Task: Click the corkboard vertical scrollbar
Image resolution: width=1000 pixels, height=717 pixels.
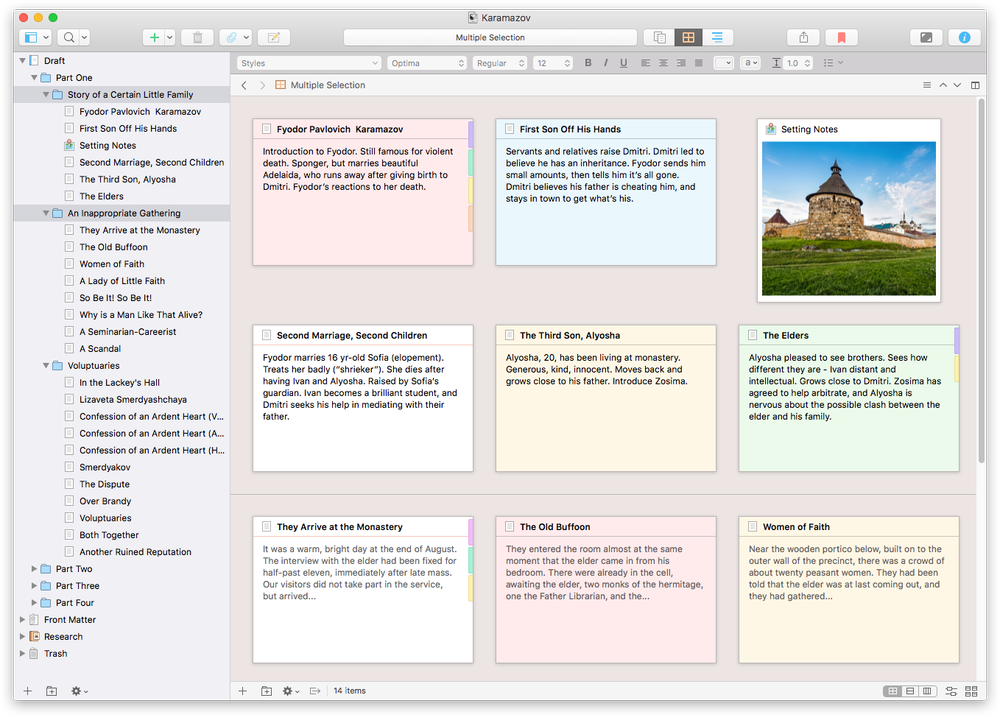Action: [x=982, y=281]
